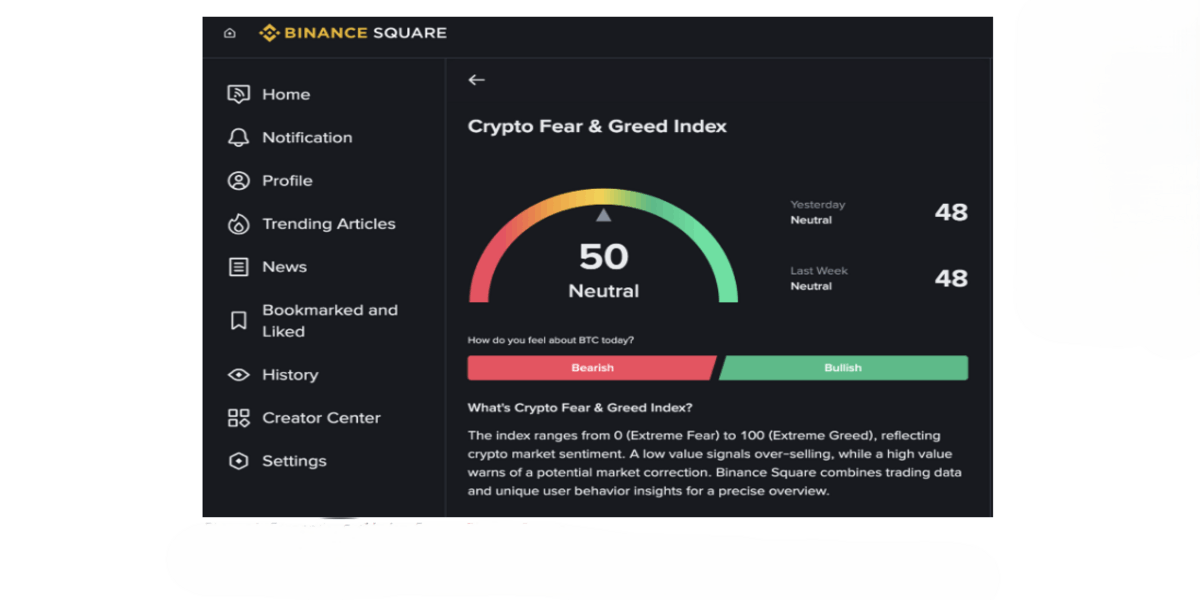This screenshot has width=1200, height=600.
Task: Click the Home feed icon in sidebar
Action: pos(238,95)
